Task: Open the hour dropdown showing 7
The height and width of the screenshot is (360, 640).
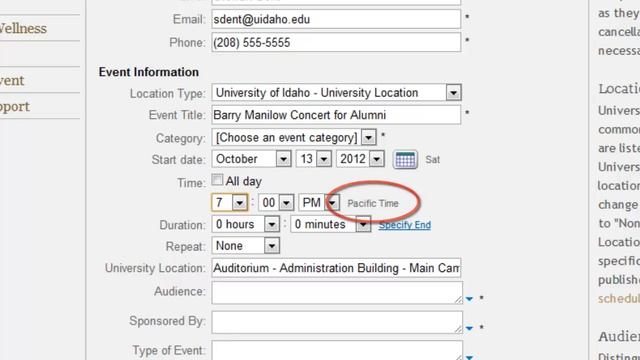Action: [x=230, y=202]
